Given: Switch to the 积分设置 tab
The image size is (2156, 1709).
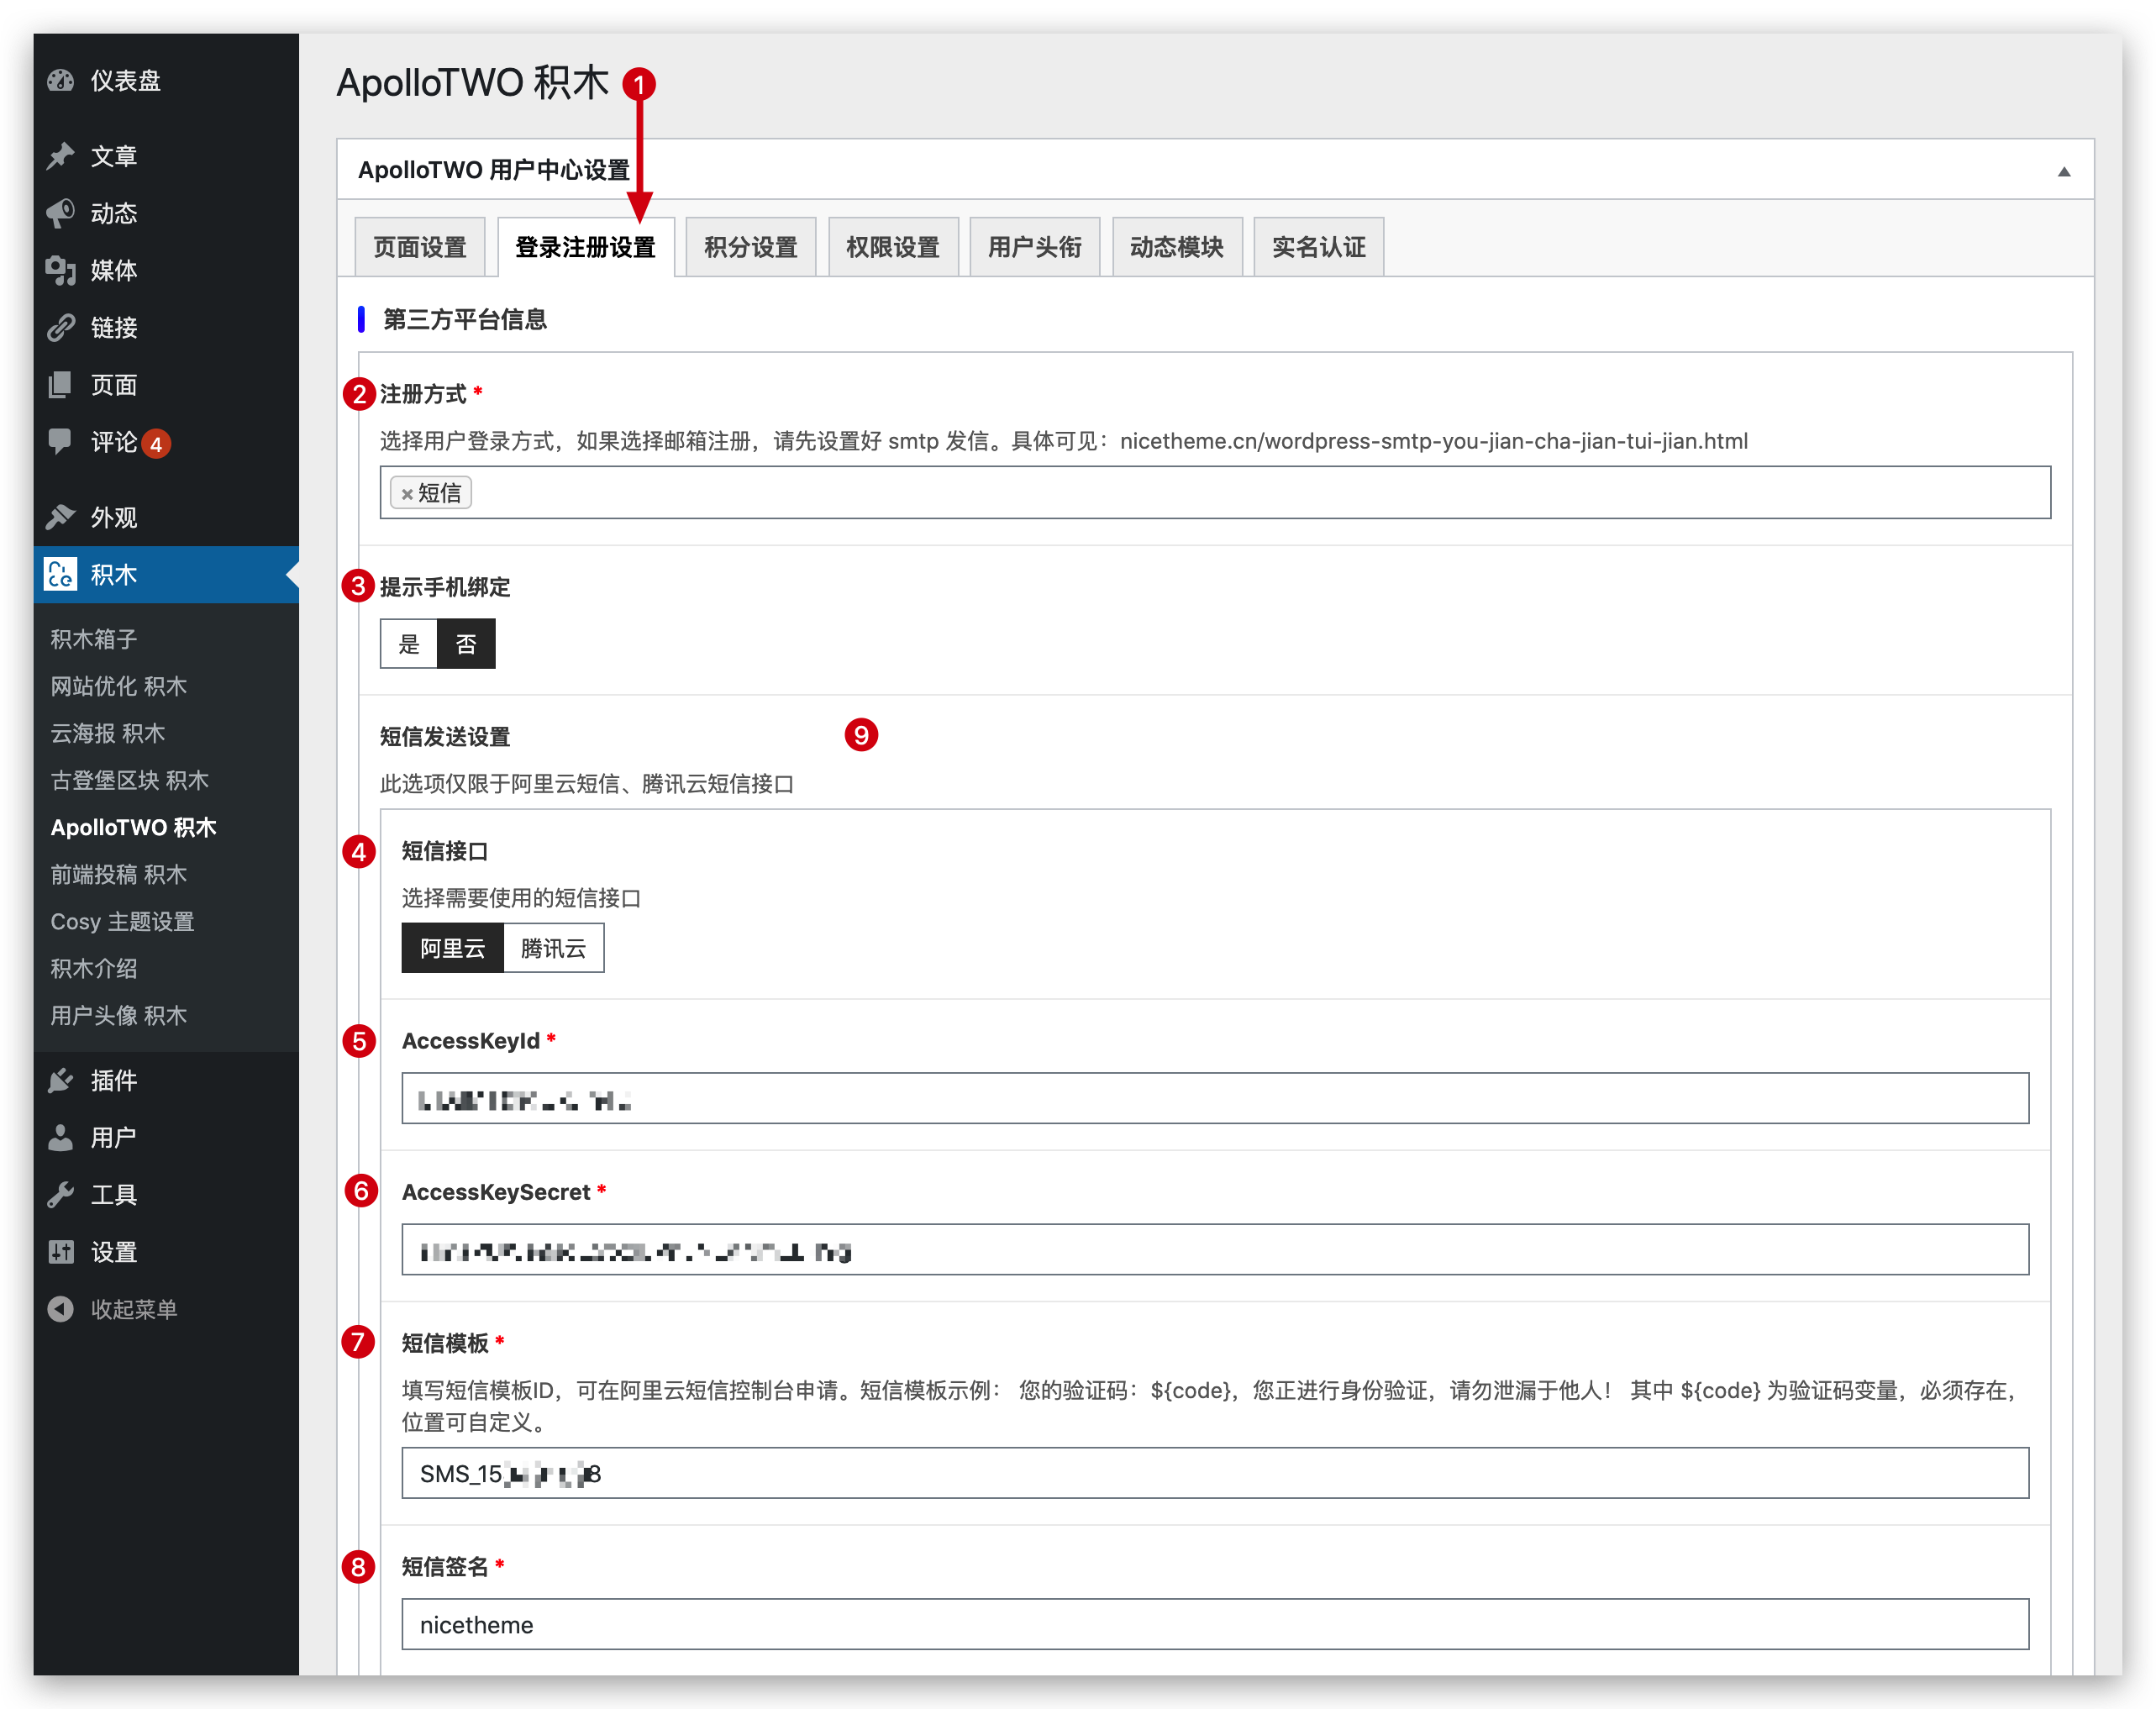Looking at the screenshot, I should click(751, 247).
